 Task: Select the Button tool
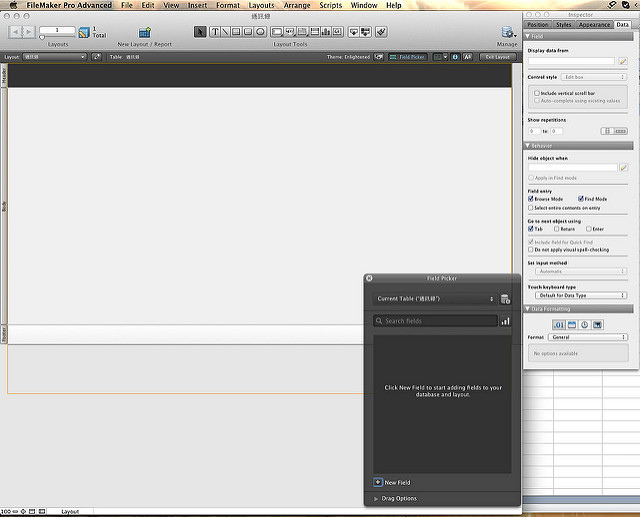290,32
